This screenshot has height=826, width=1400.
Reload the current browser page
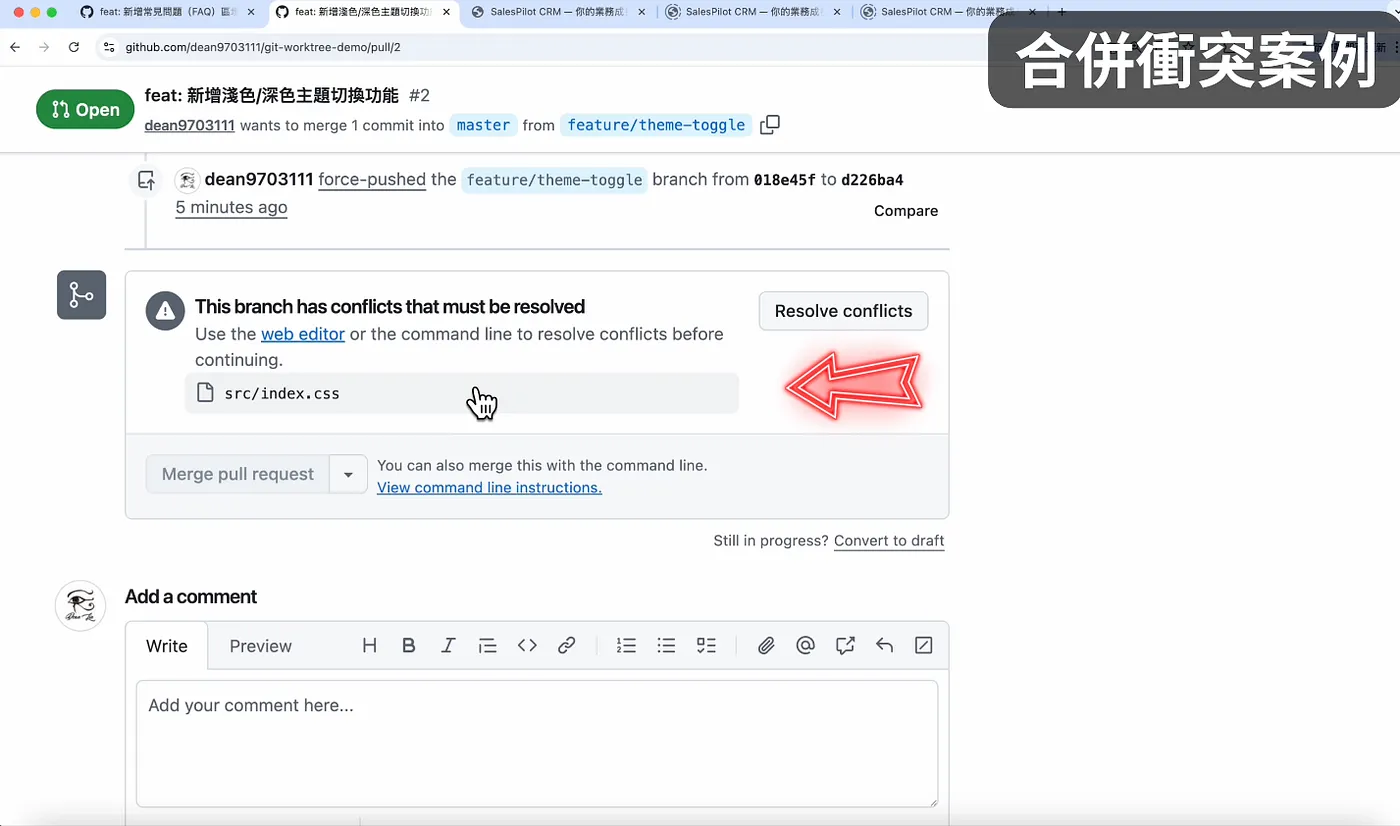[74, 47]
